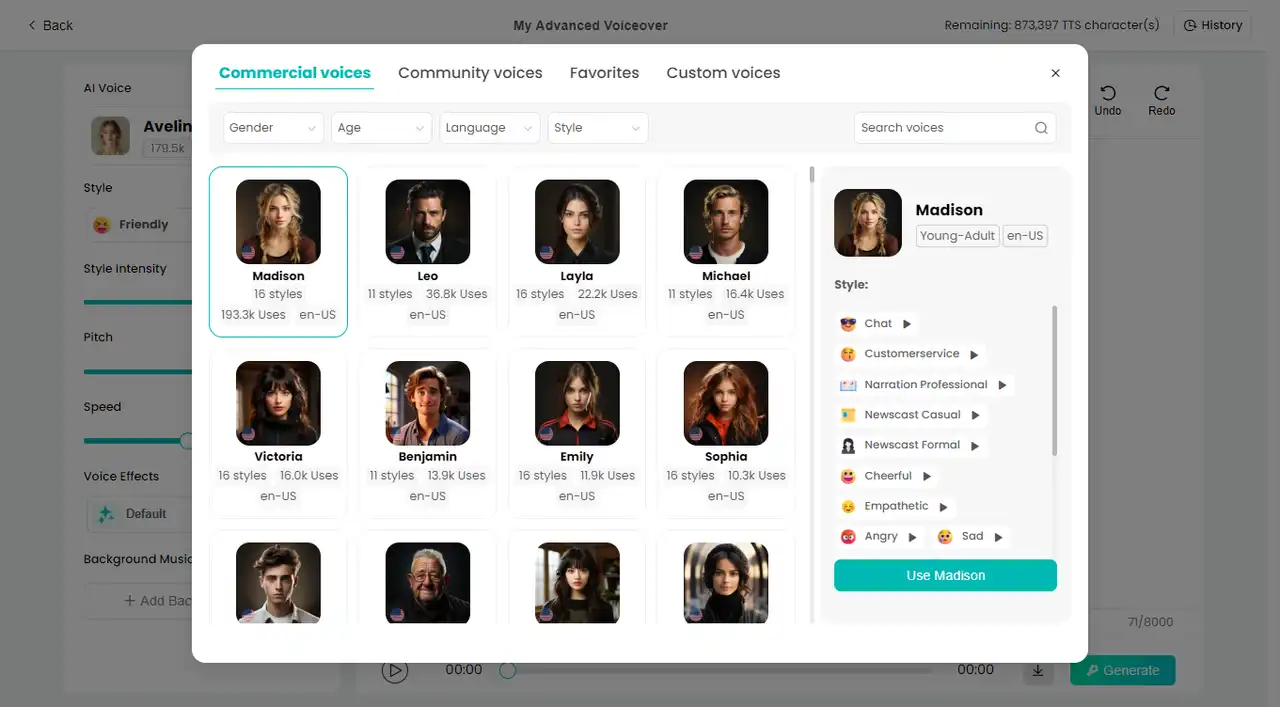1280x707 pixels.
Task: Play the Cheerful style preview
Action: click(x=927, y=476)
